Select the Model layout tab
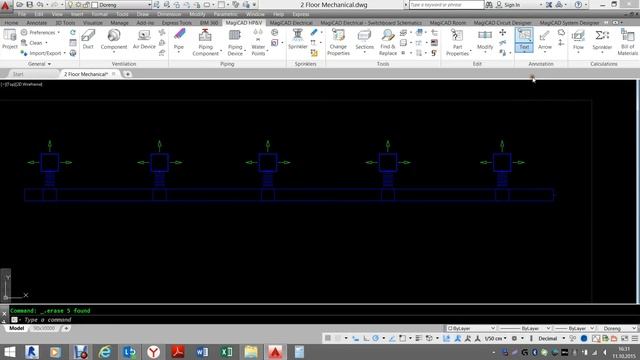Viewport: 640px width, 360px height. tap(16, 328)
